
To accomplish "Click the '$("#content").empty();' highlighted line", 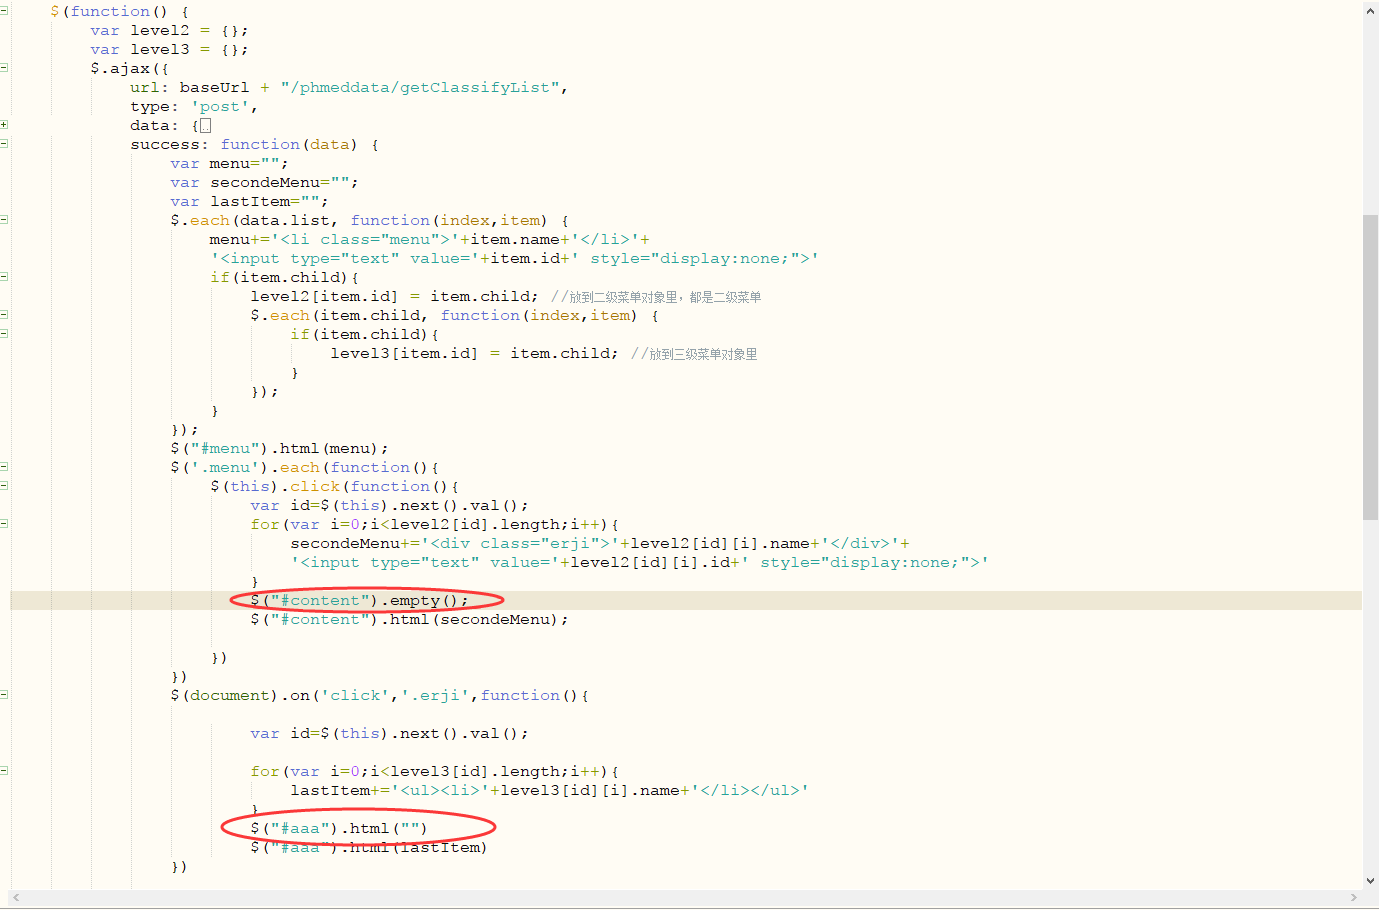I will (x=359, y=600).
